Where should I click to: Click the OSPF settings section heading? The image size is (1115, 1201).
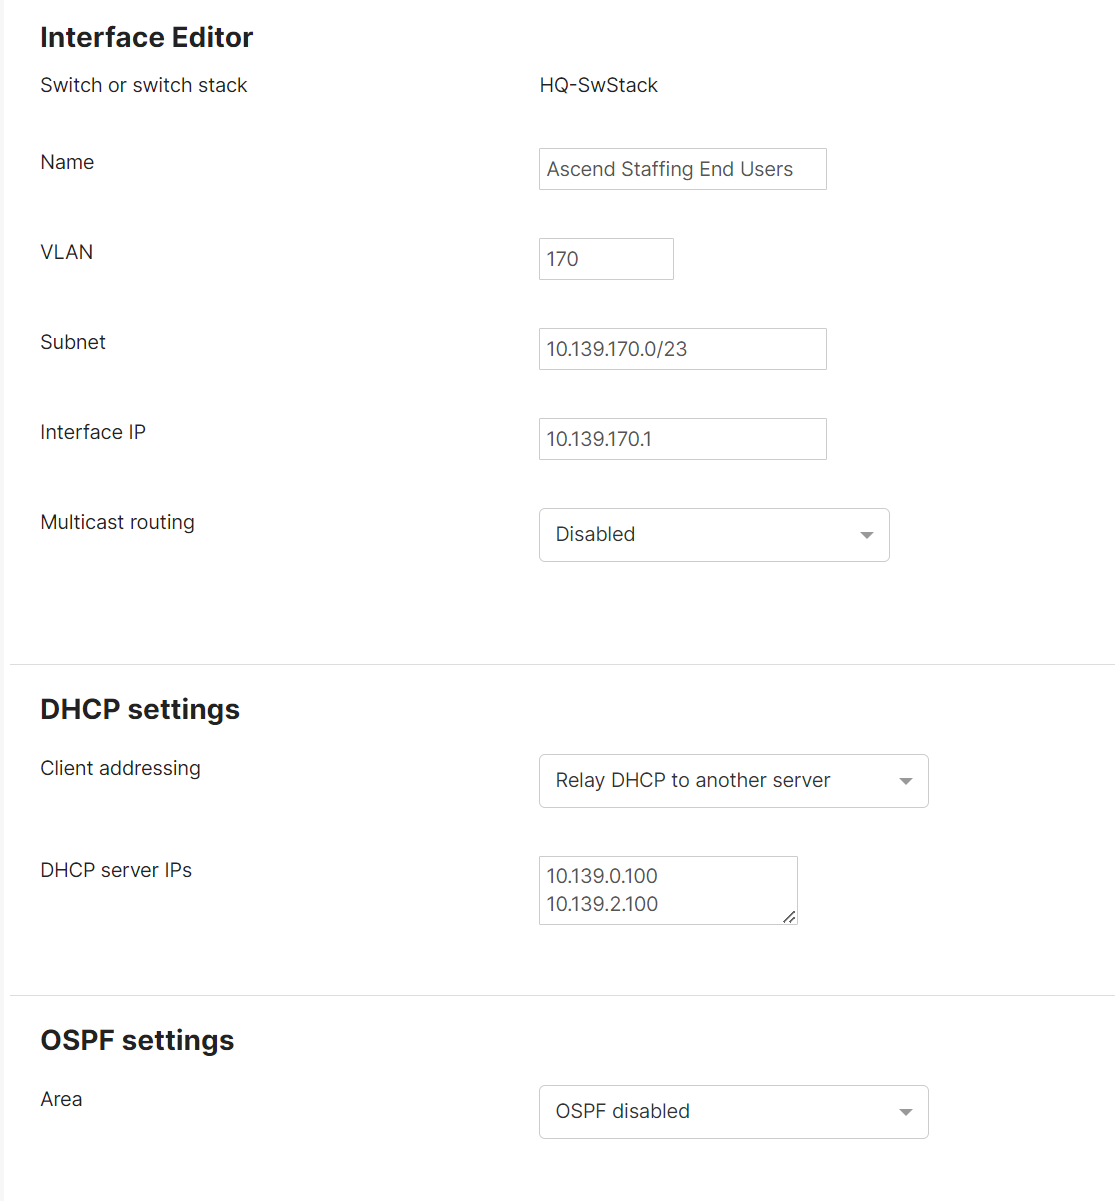(x=137, y=1040)
